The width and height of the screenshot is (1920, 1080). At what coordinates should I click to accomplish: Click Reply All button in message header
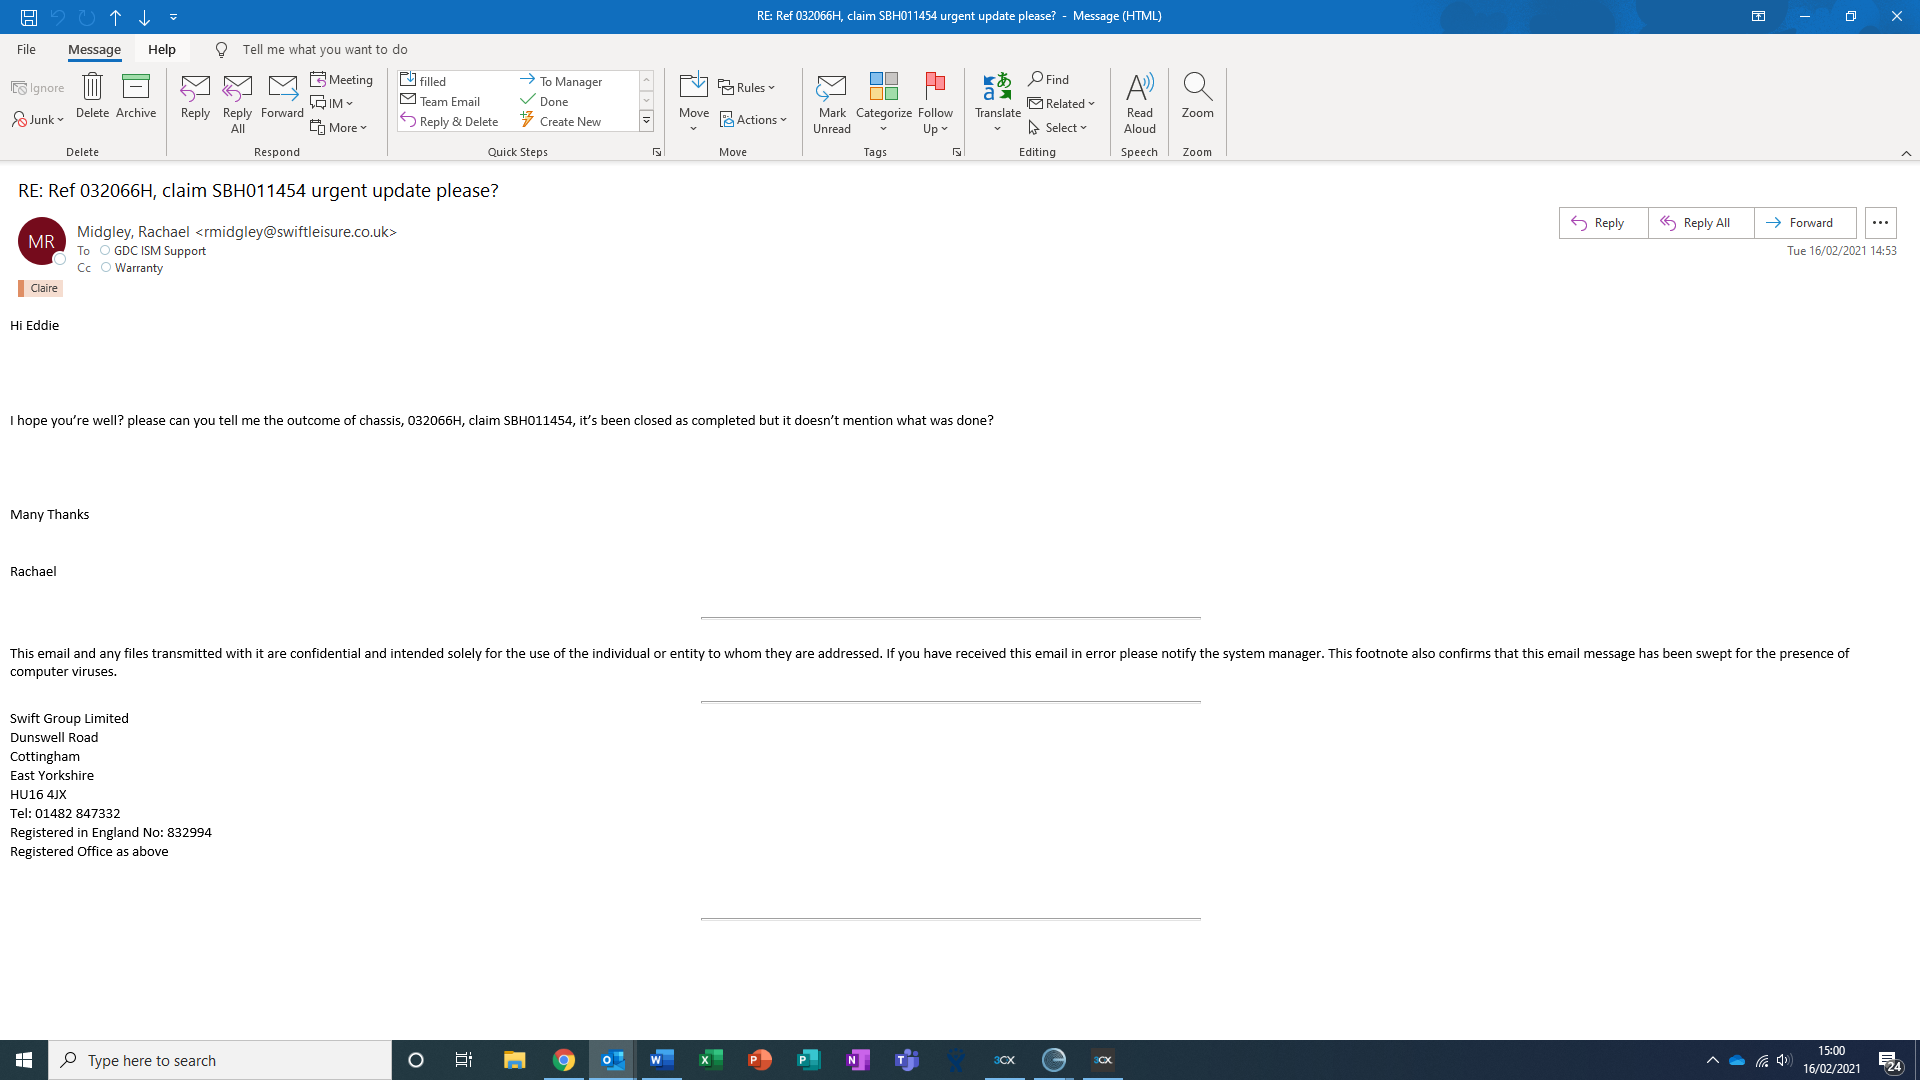(1700, 223)
